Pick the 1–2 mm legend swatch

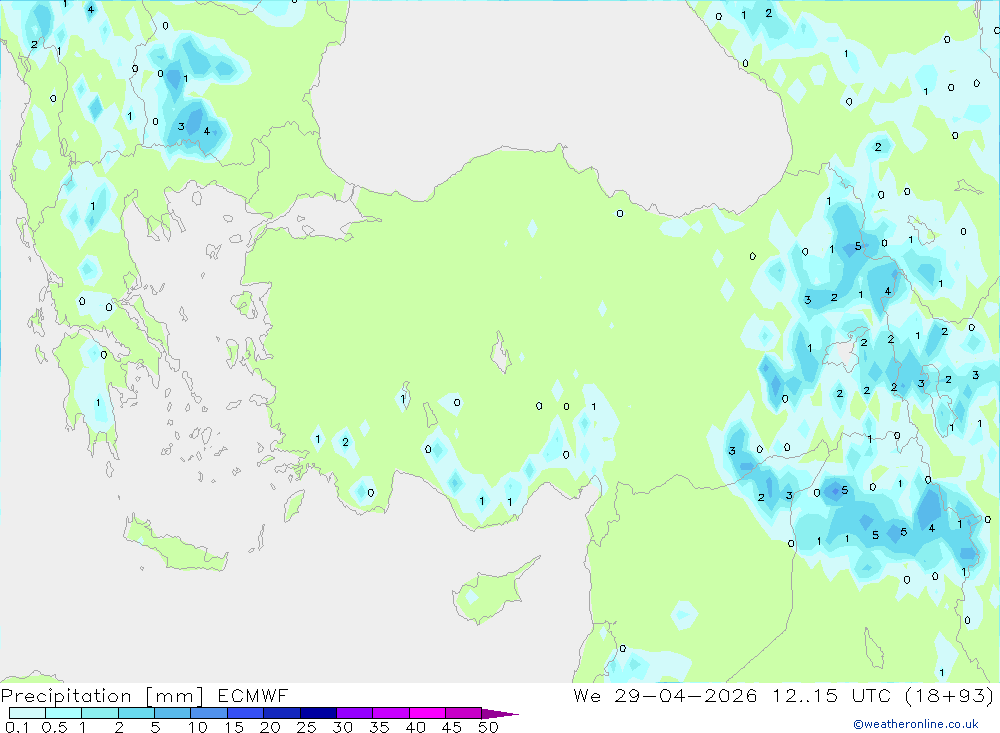tap(100, 713)
